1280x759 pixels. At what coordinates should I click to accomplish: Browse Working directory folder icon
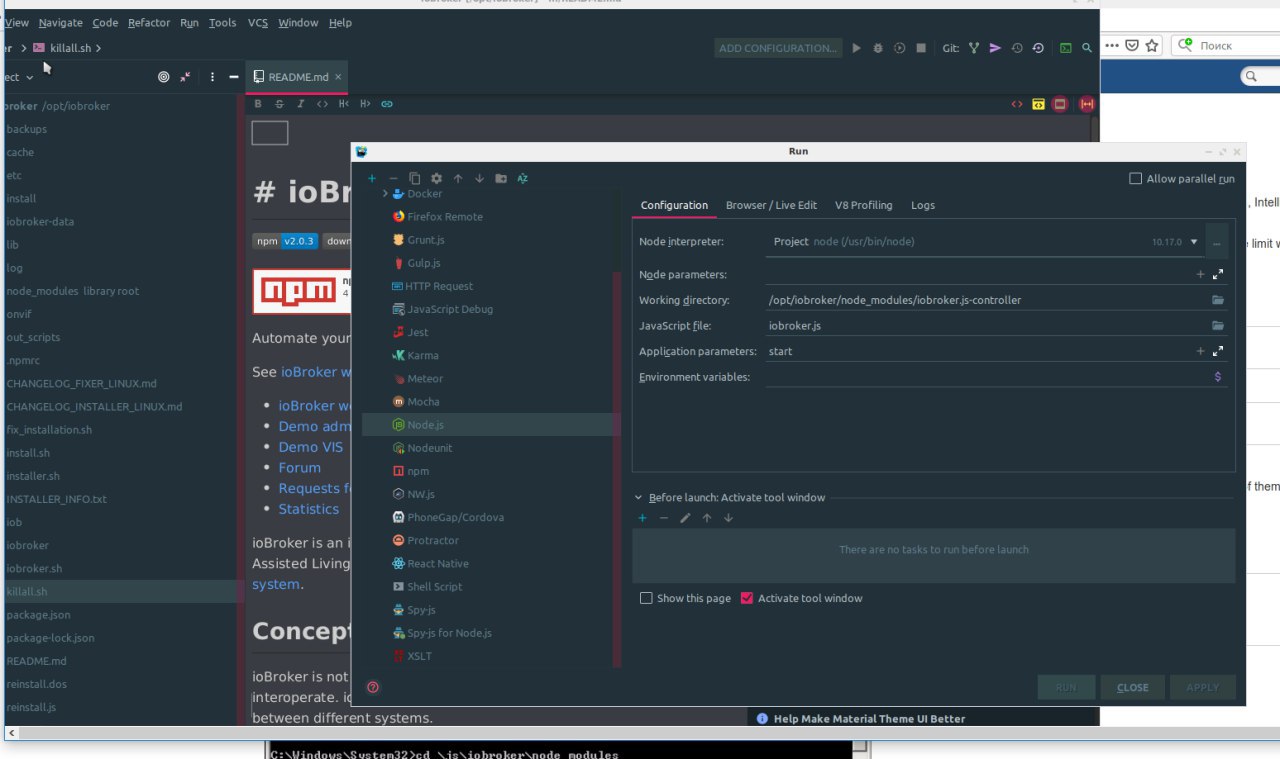click(1217, 300)
